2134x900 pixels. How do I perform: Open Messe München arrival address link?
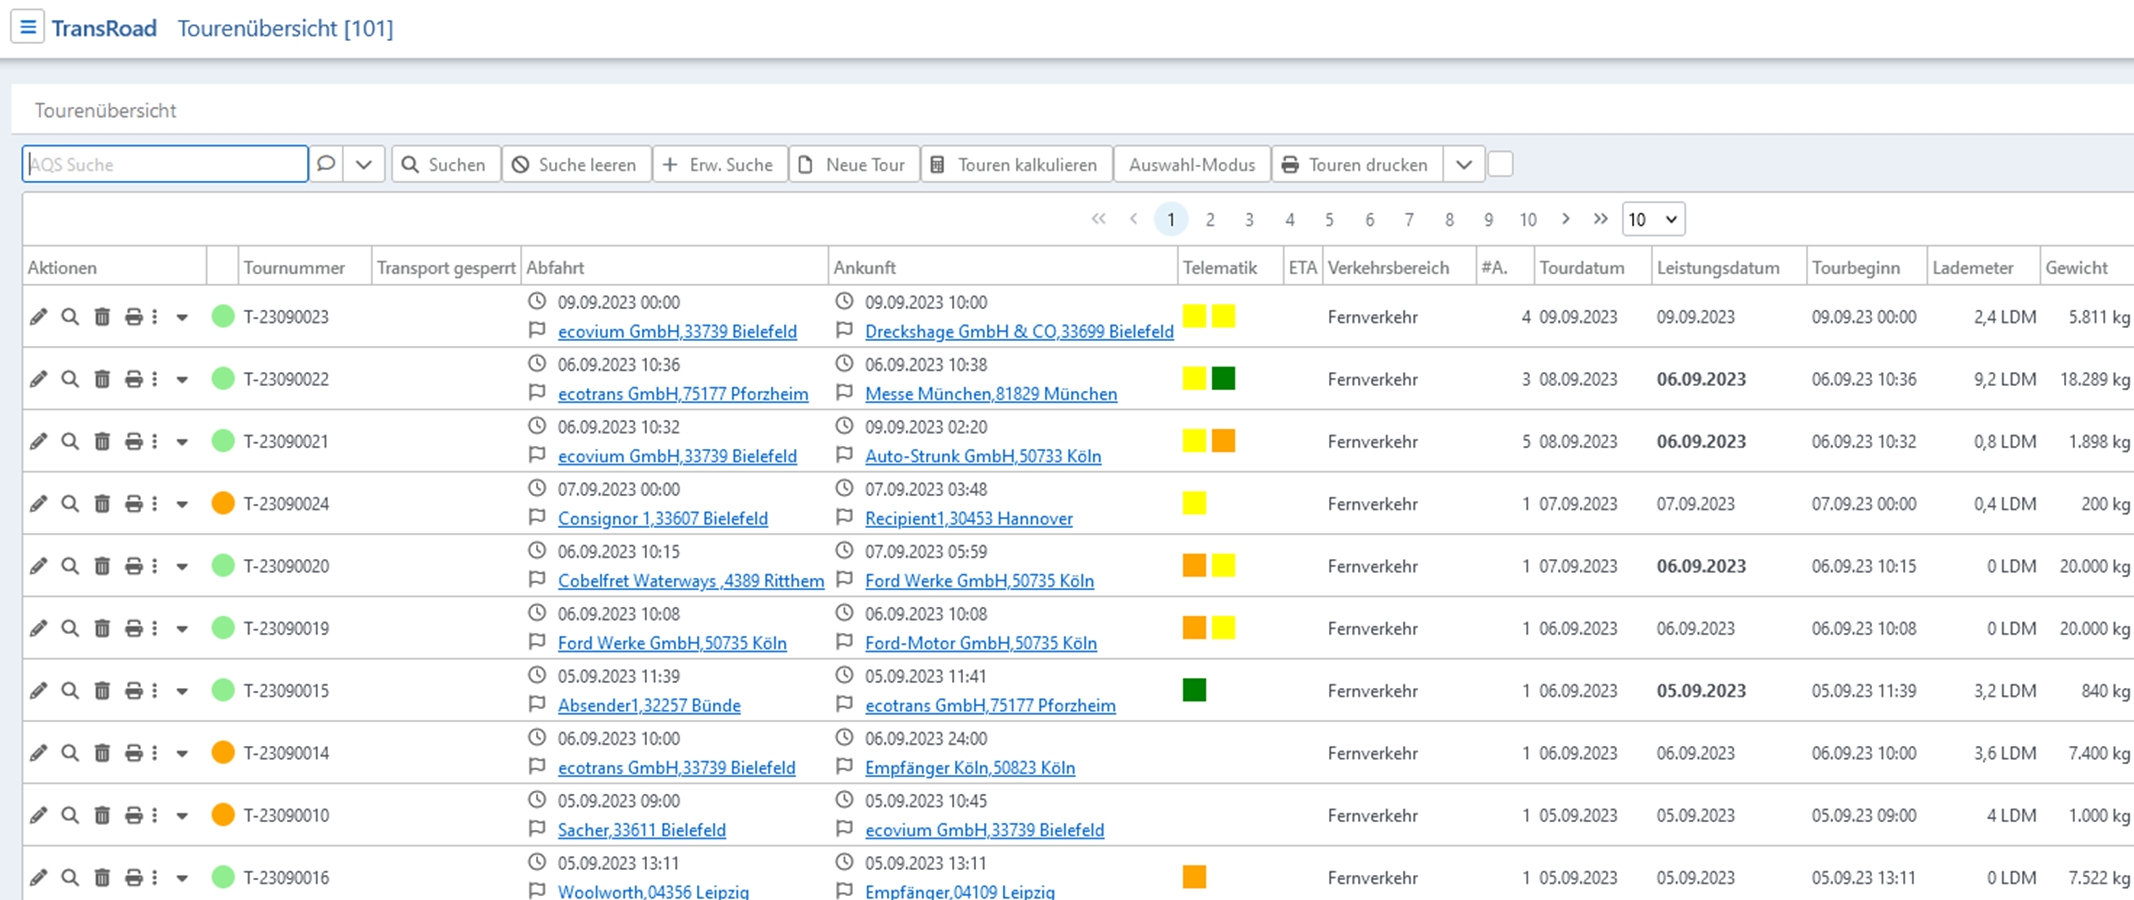[x=991, y=393]
